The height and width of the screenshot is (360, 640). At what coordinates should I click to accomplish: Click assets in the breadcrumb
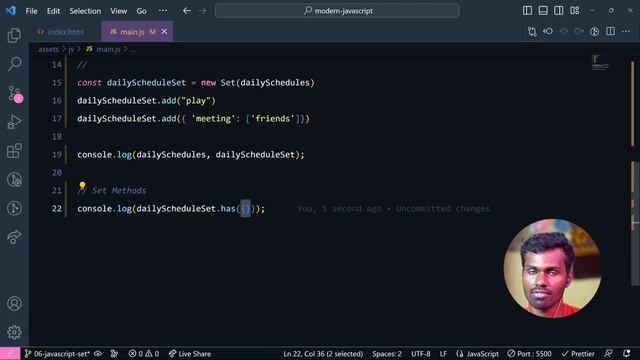point(49,49)
